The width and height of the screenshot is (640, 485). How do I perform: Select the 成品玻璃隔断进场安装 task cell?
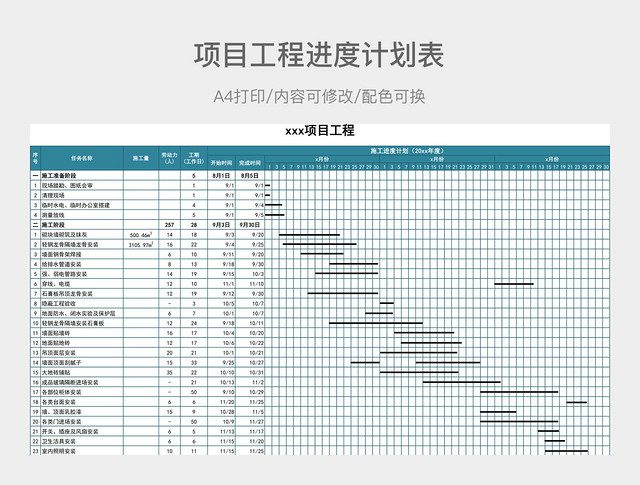82,382
